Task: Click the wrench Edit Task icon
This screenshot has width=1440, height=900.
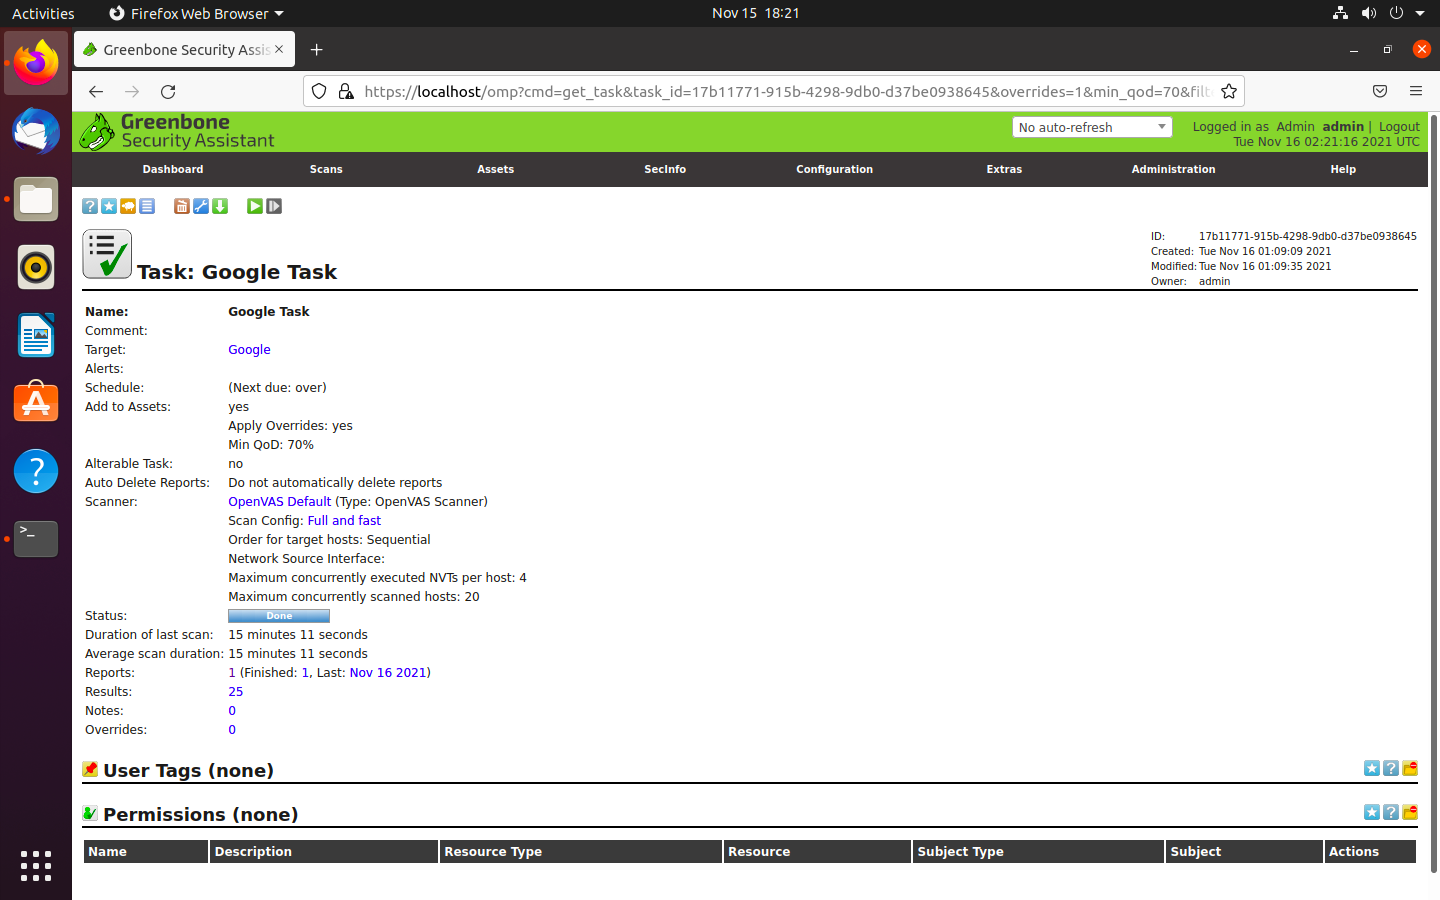Action: click(x=201, y=206)
